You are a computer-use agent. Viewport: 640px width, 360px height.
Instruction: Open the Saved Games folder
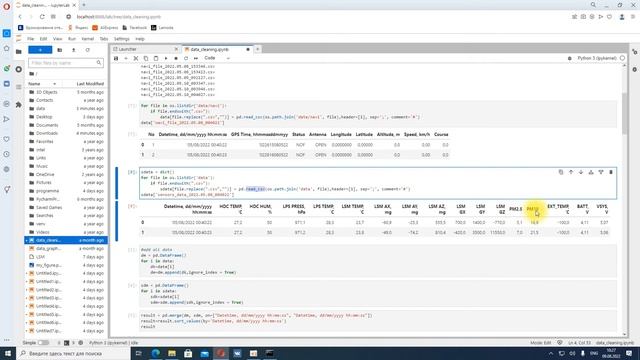pyautogui.click(x=66, y=207)
